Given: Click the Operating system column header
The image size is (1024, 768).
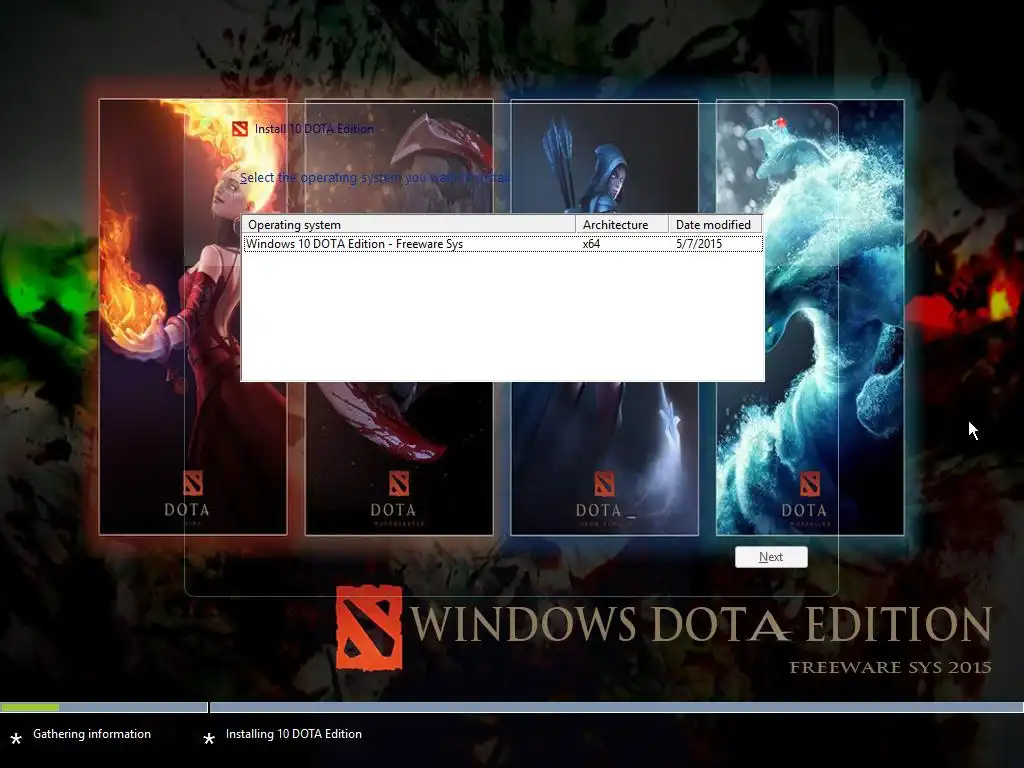Looking at the screenshot, I should pos(409,225).
